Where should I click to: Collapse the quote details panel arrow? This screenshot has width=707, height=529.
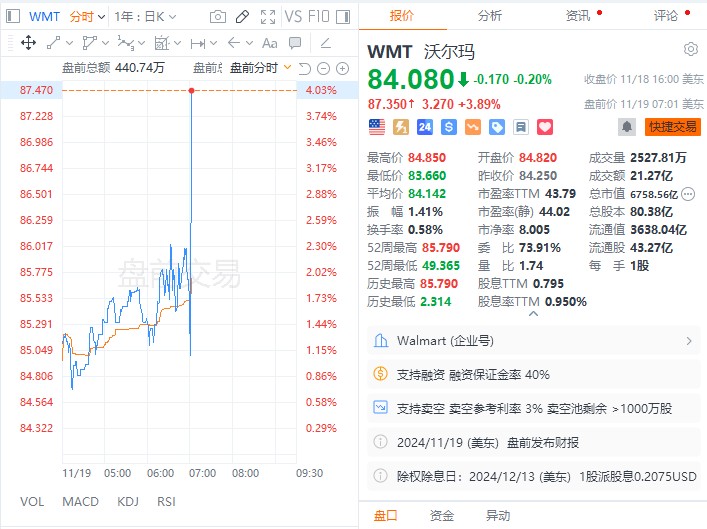pyautogui.click(x=533, y=314)
